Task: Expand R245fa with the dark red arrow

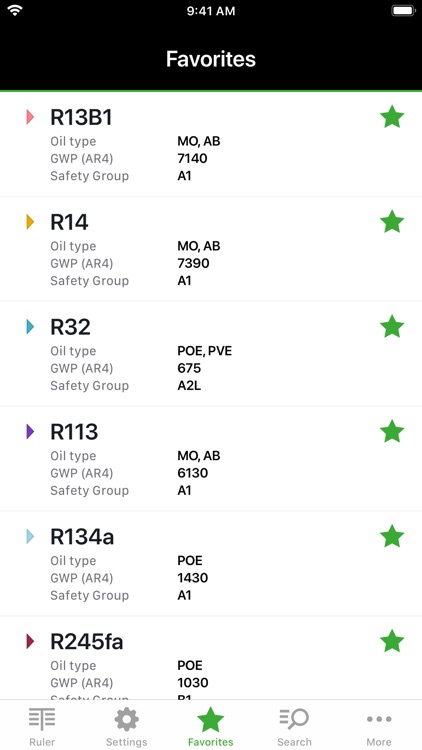Action: tap(30, 641)
